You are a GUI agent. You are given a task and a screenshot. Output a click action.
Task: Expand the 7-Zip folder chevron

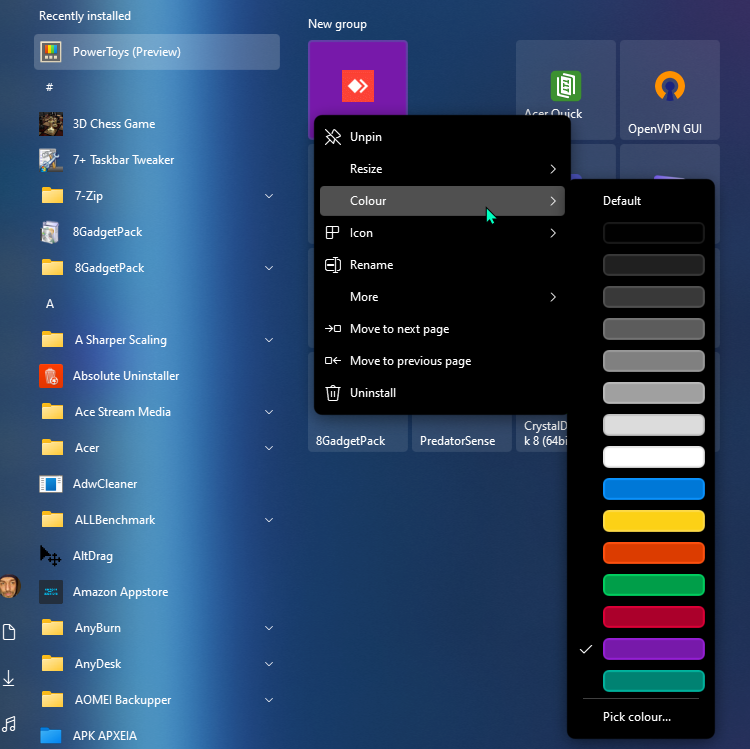tap(269, 196)
